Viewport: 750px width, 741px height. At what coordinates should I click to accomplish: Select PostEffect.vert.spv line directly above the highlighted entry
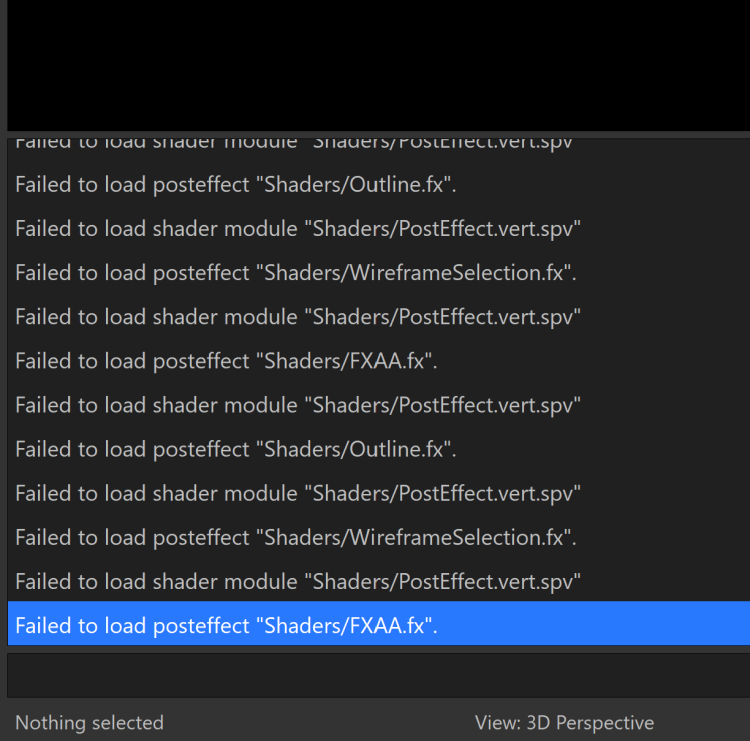pyautogui.click(x=298, y=581)
